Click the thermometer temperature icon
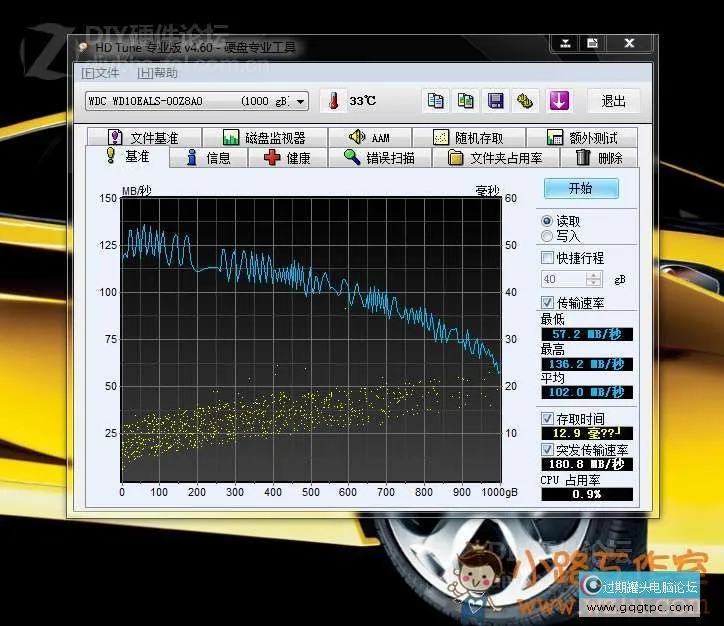 pos(333,101)
